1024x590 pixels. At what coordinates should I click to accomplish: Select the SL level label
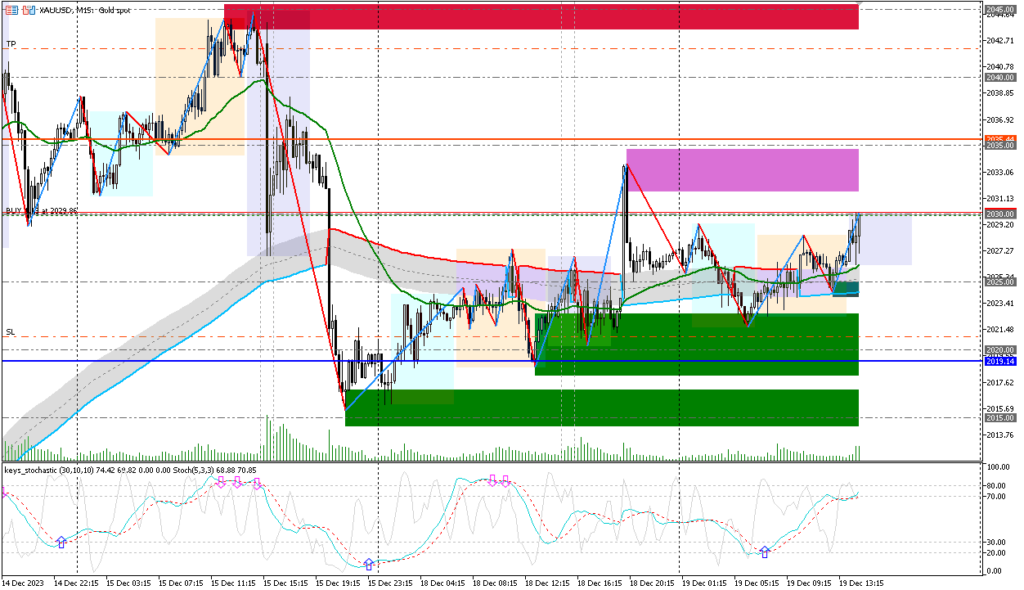(x=11, y=332)
